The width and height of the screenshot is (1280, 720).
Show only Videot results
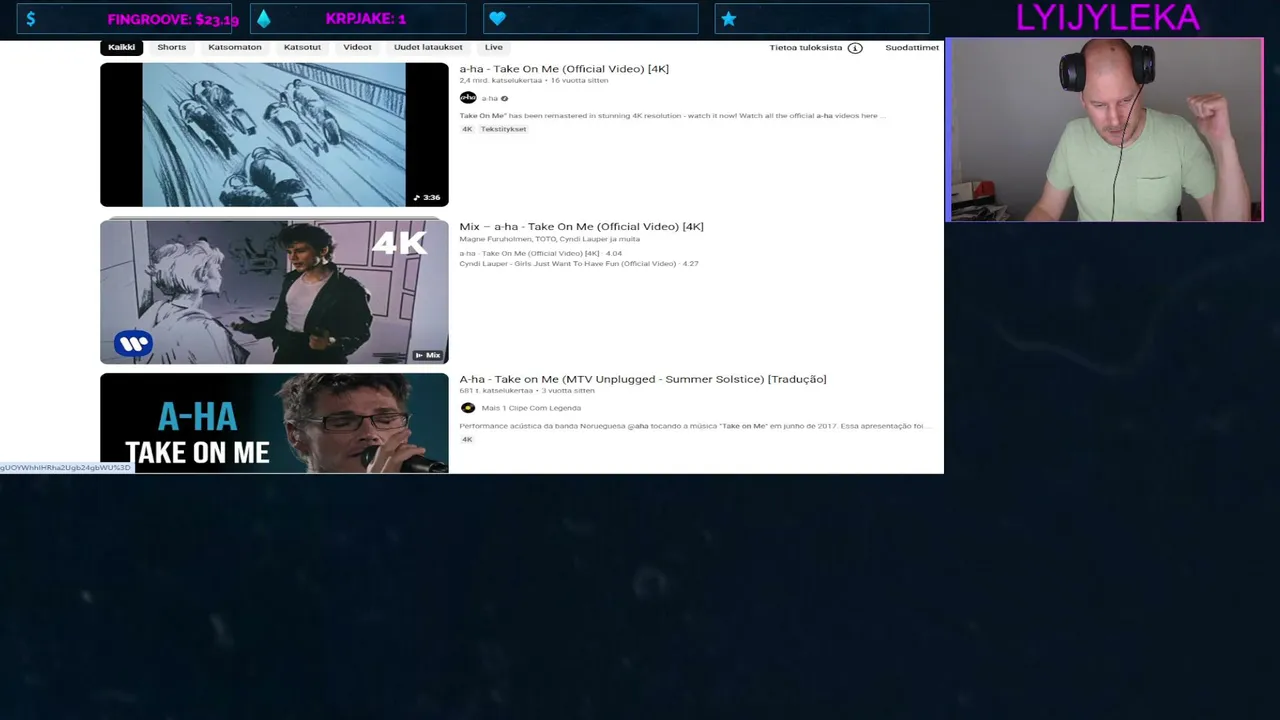357,47
